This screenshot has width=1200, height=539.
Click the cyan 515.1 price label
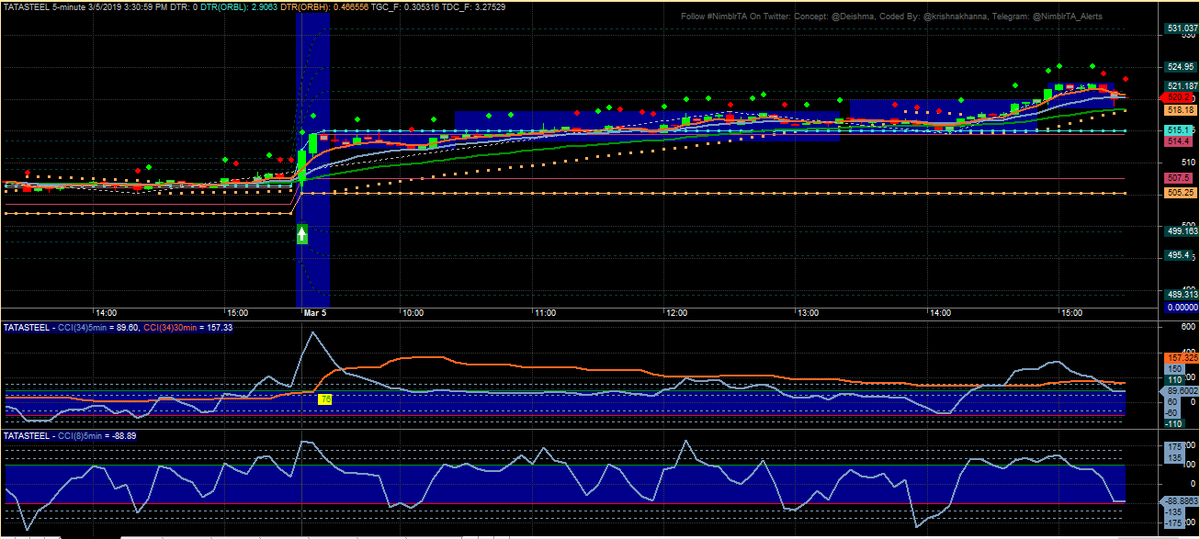click(1179, 130)
